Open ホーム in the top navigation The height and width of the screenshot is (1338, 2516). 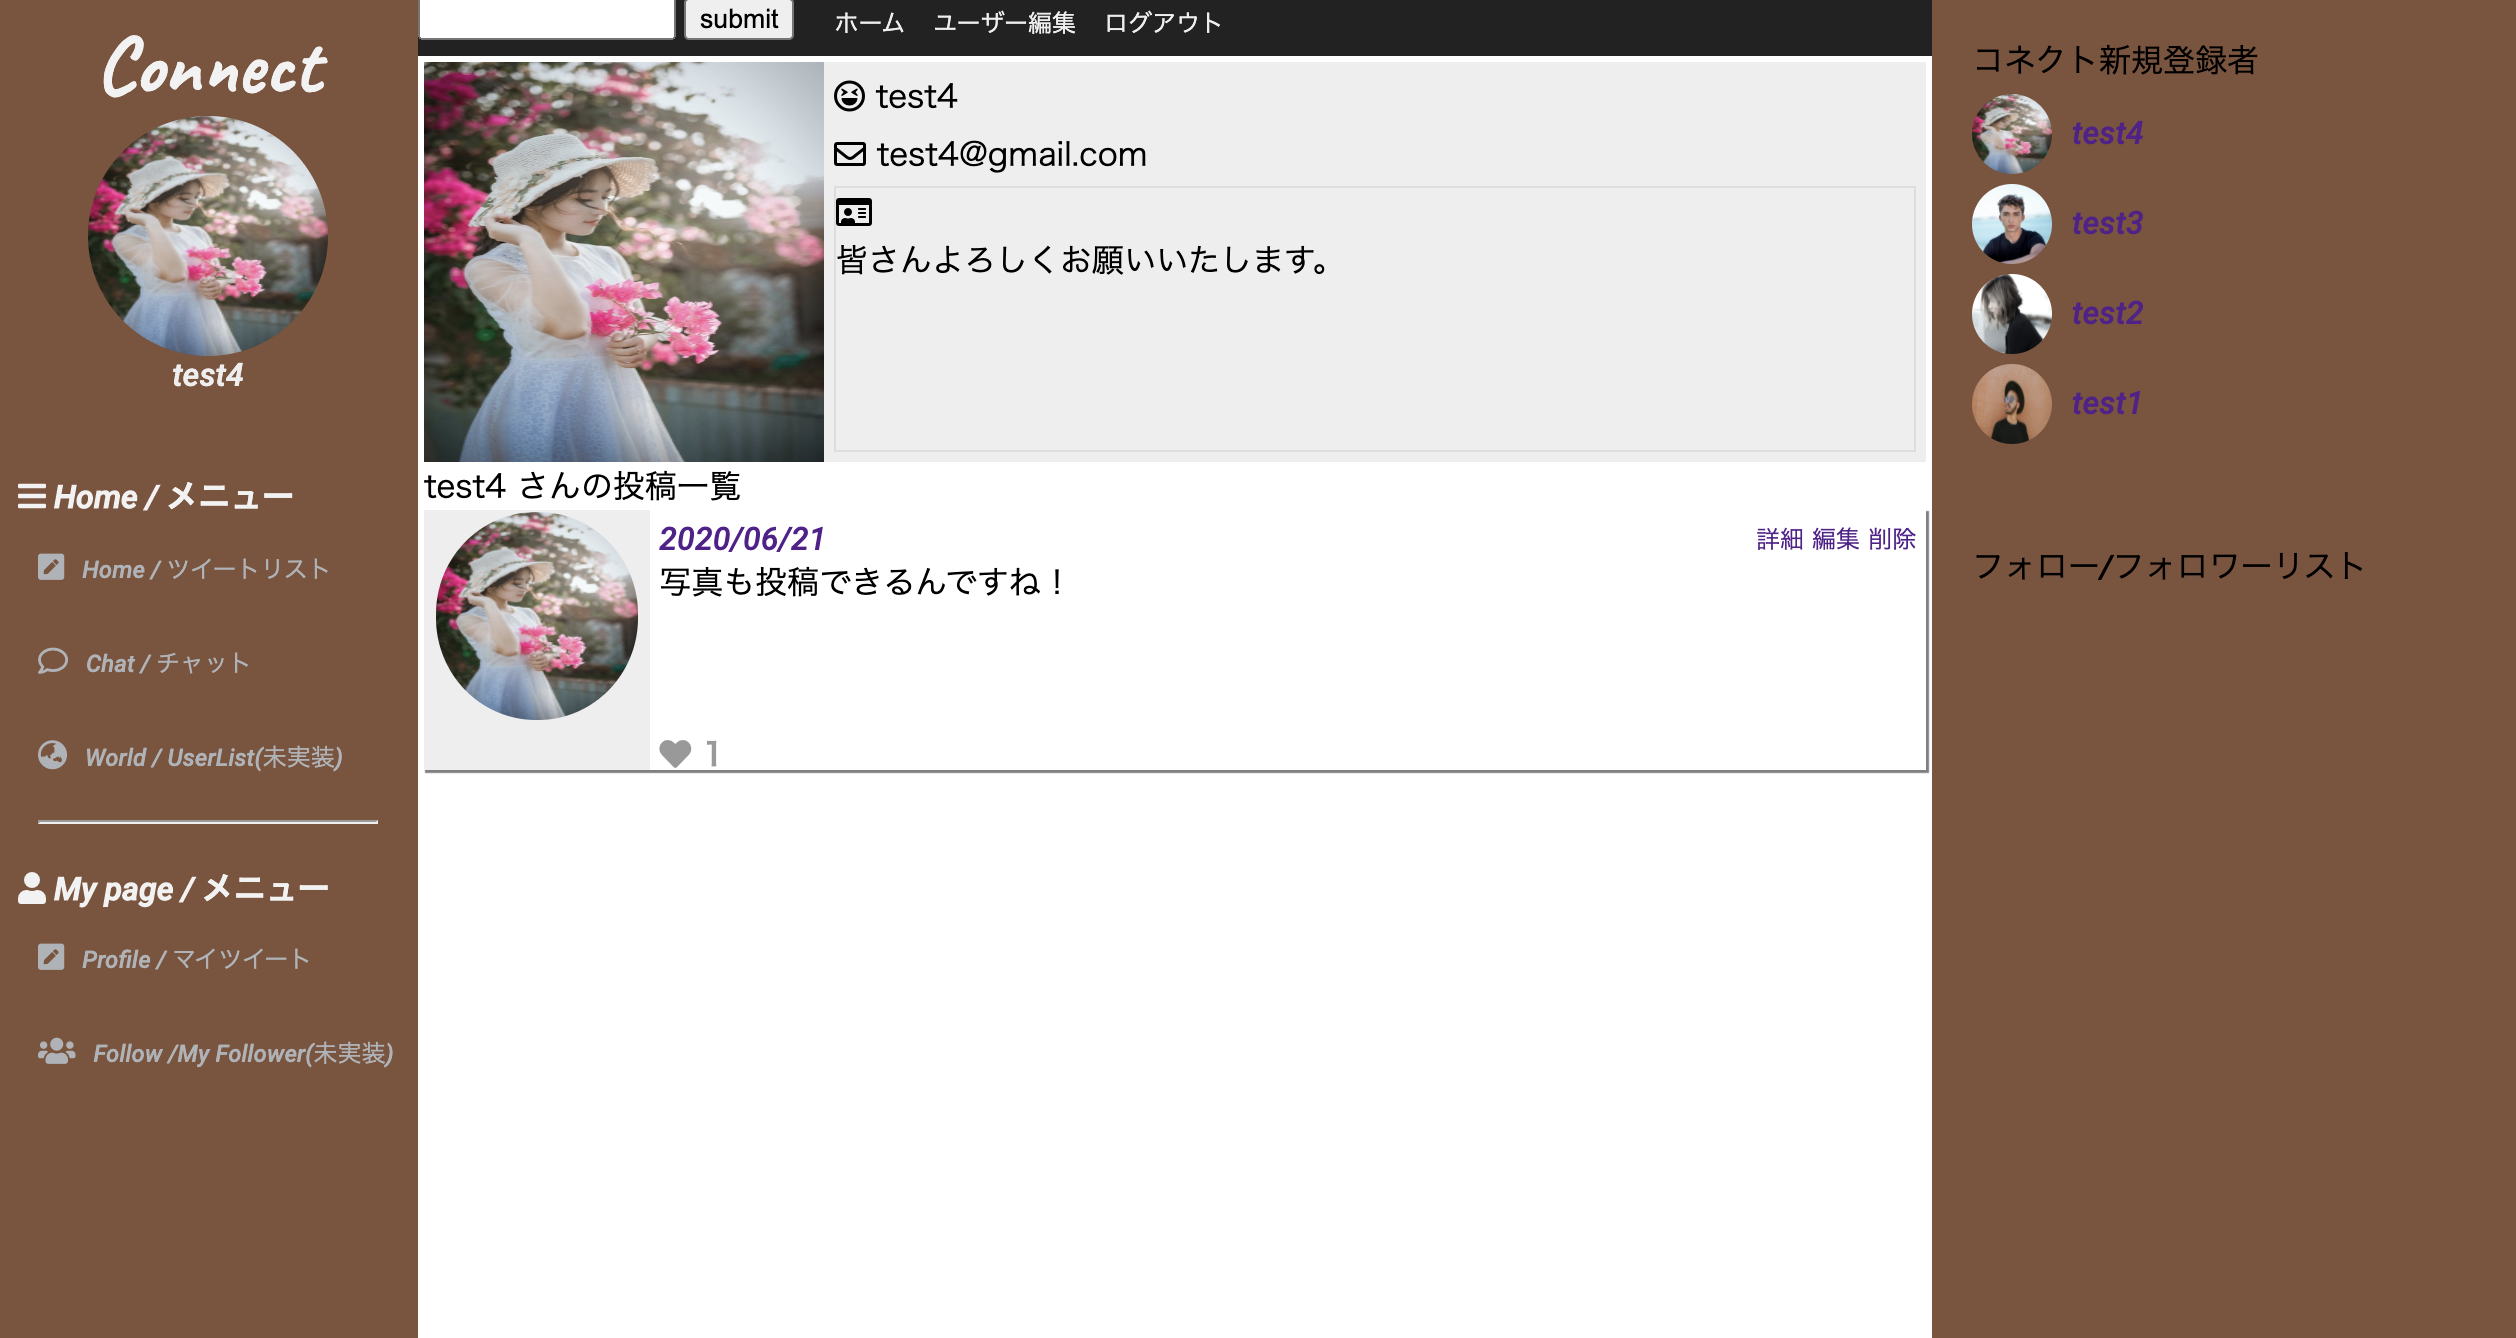click(x=869, y=22)
